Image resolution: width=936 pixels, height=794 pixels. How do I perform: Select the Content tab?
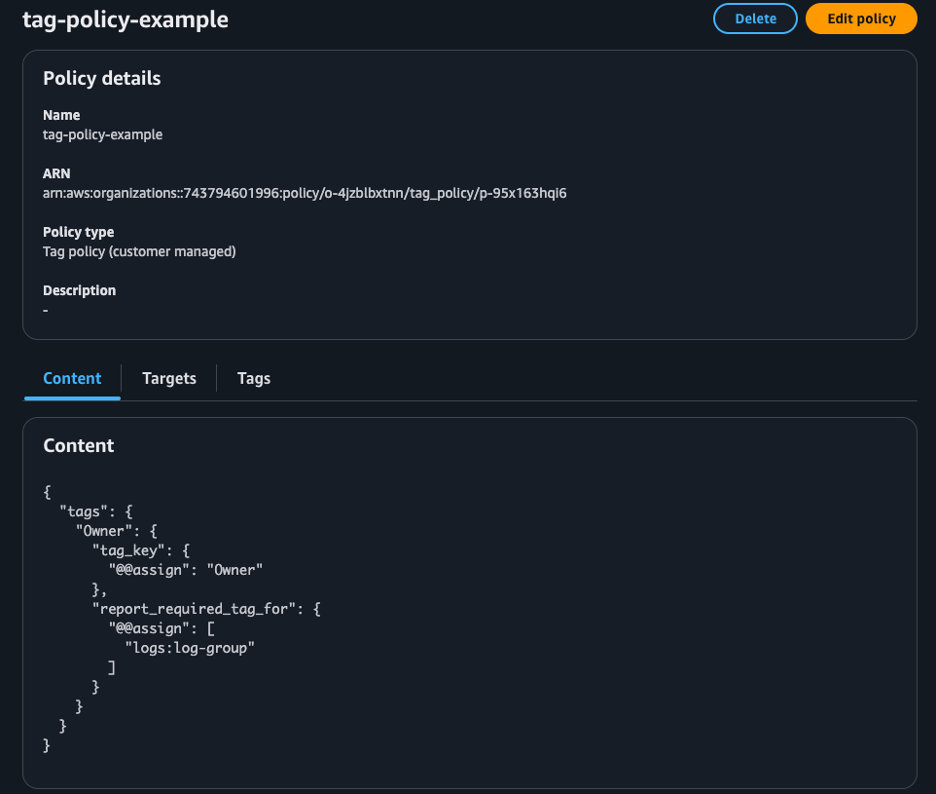coord(71,378)
